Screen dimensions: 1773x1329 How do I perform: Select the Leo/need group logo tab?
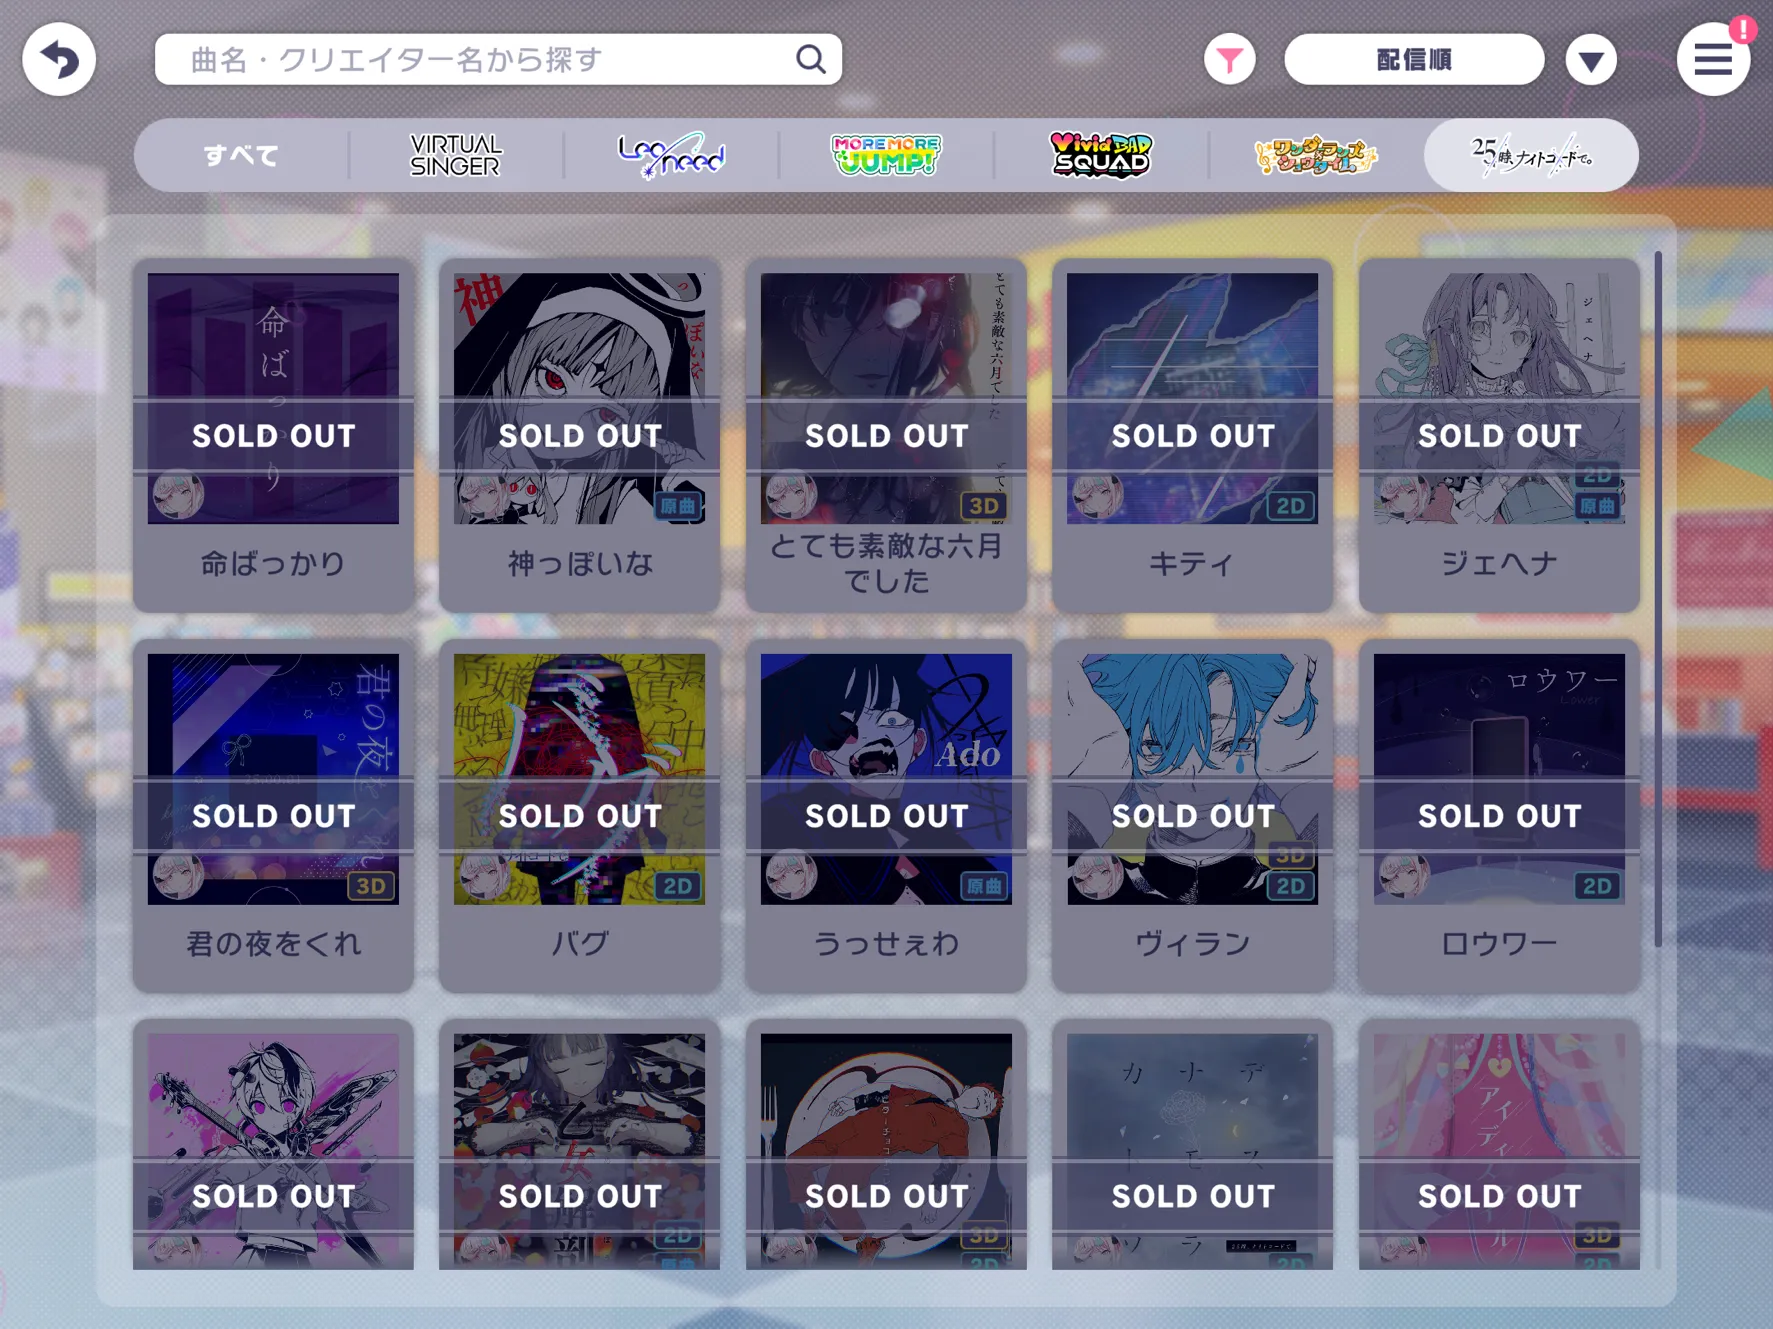[671, 155]
